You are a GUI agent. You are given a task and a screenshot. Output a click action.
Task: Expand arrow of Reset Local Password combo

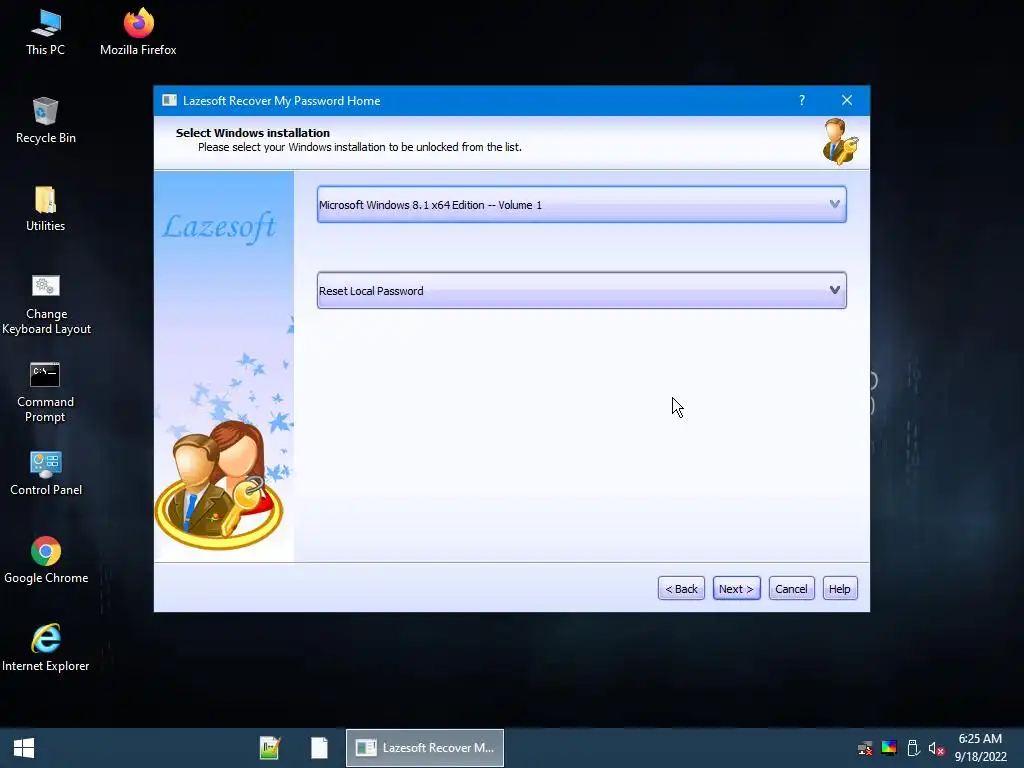[x=835, y=290]
